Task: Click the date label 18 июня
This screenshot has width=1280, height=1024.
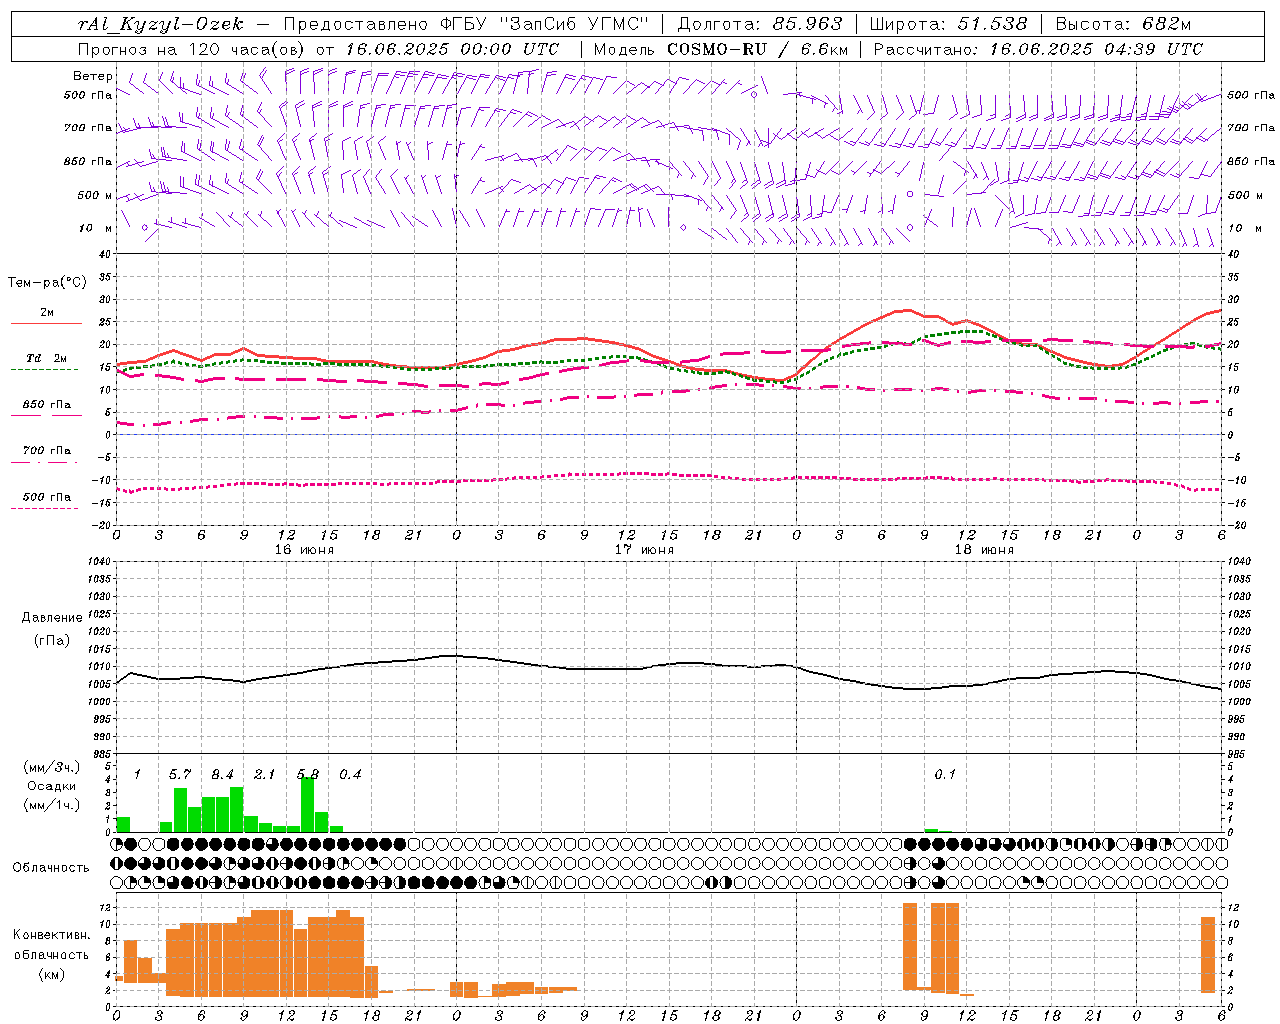Action: 984,550
